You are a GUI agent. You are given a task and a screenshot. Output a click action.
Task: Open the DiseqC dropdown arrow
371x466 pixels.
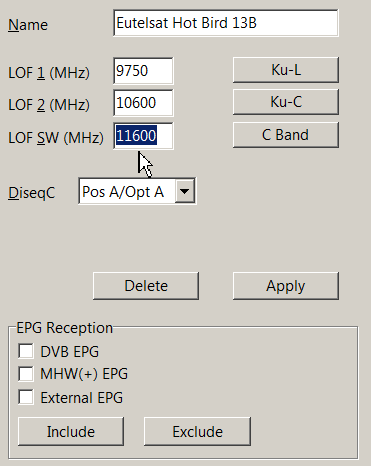(x=185, y=191)
